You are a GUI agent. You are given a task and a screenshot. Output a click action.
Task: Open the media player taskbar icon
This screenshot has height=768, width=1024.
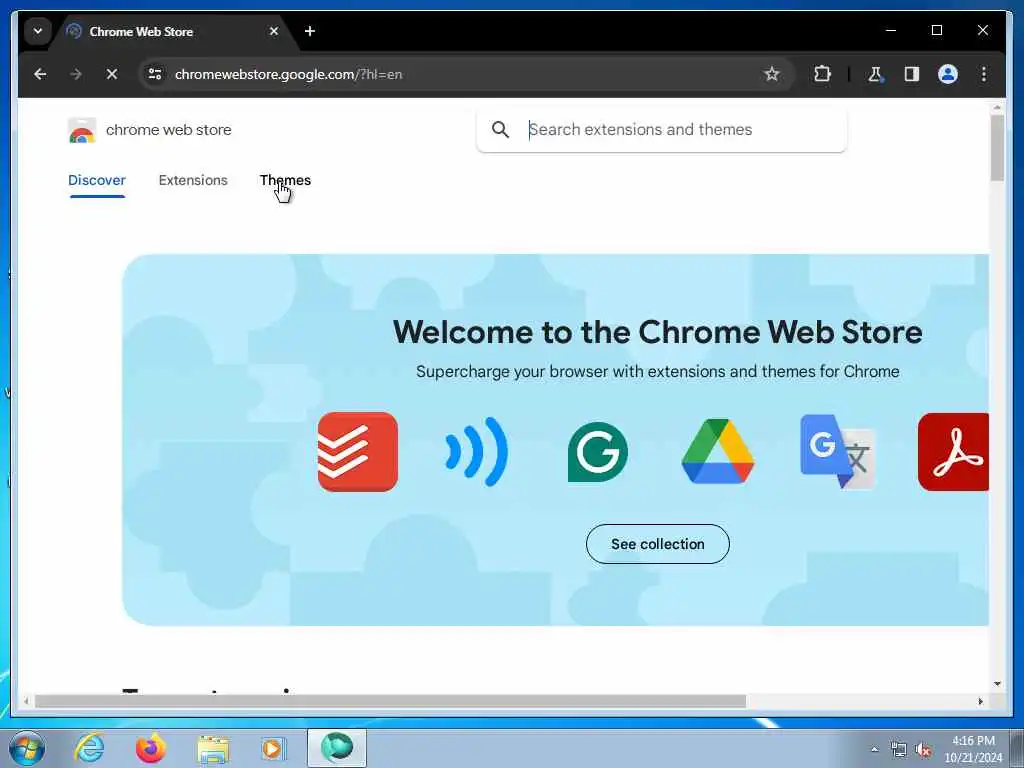coord(273,748)
